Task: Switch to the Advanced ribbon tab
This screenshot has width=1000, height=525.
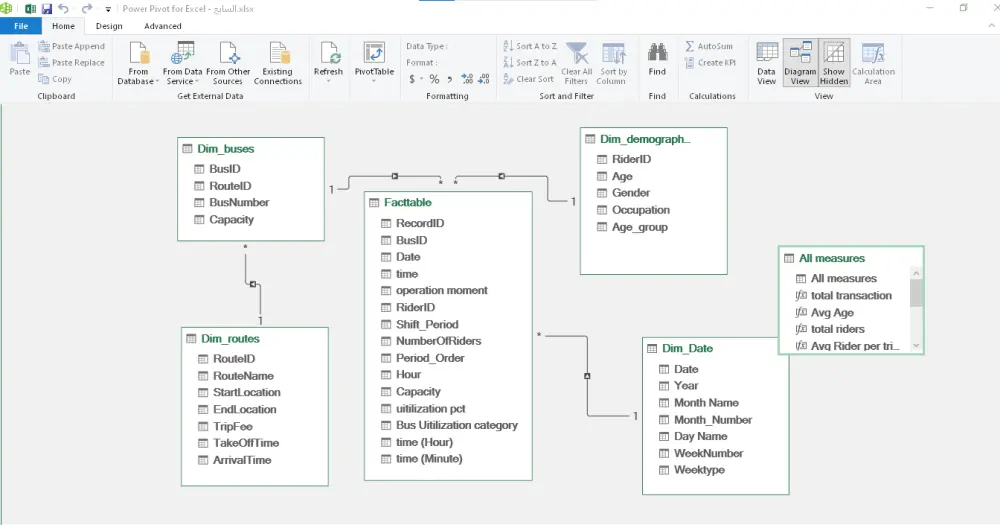Action: click(163, 26)
